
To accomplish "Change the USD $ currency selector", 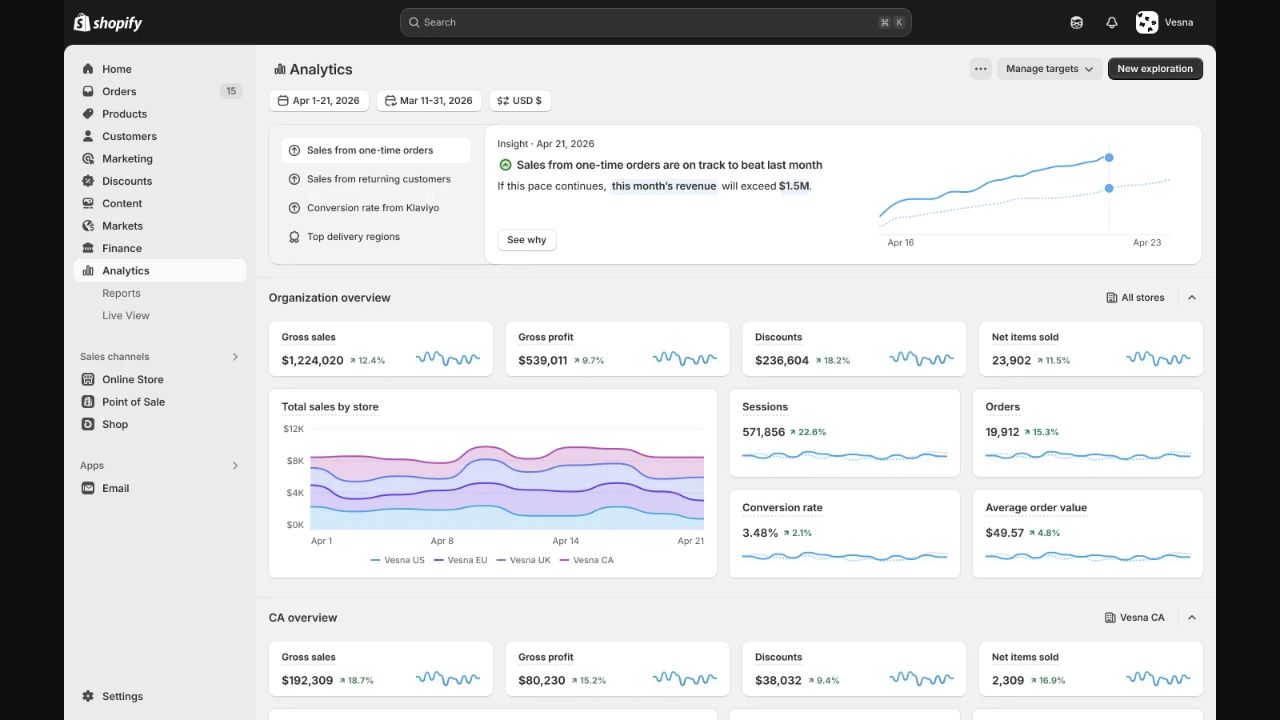I will 520,101.
